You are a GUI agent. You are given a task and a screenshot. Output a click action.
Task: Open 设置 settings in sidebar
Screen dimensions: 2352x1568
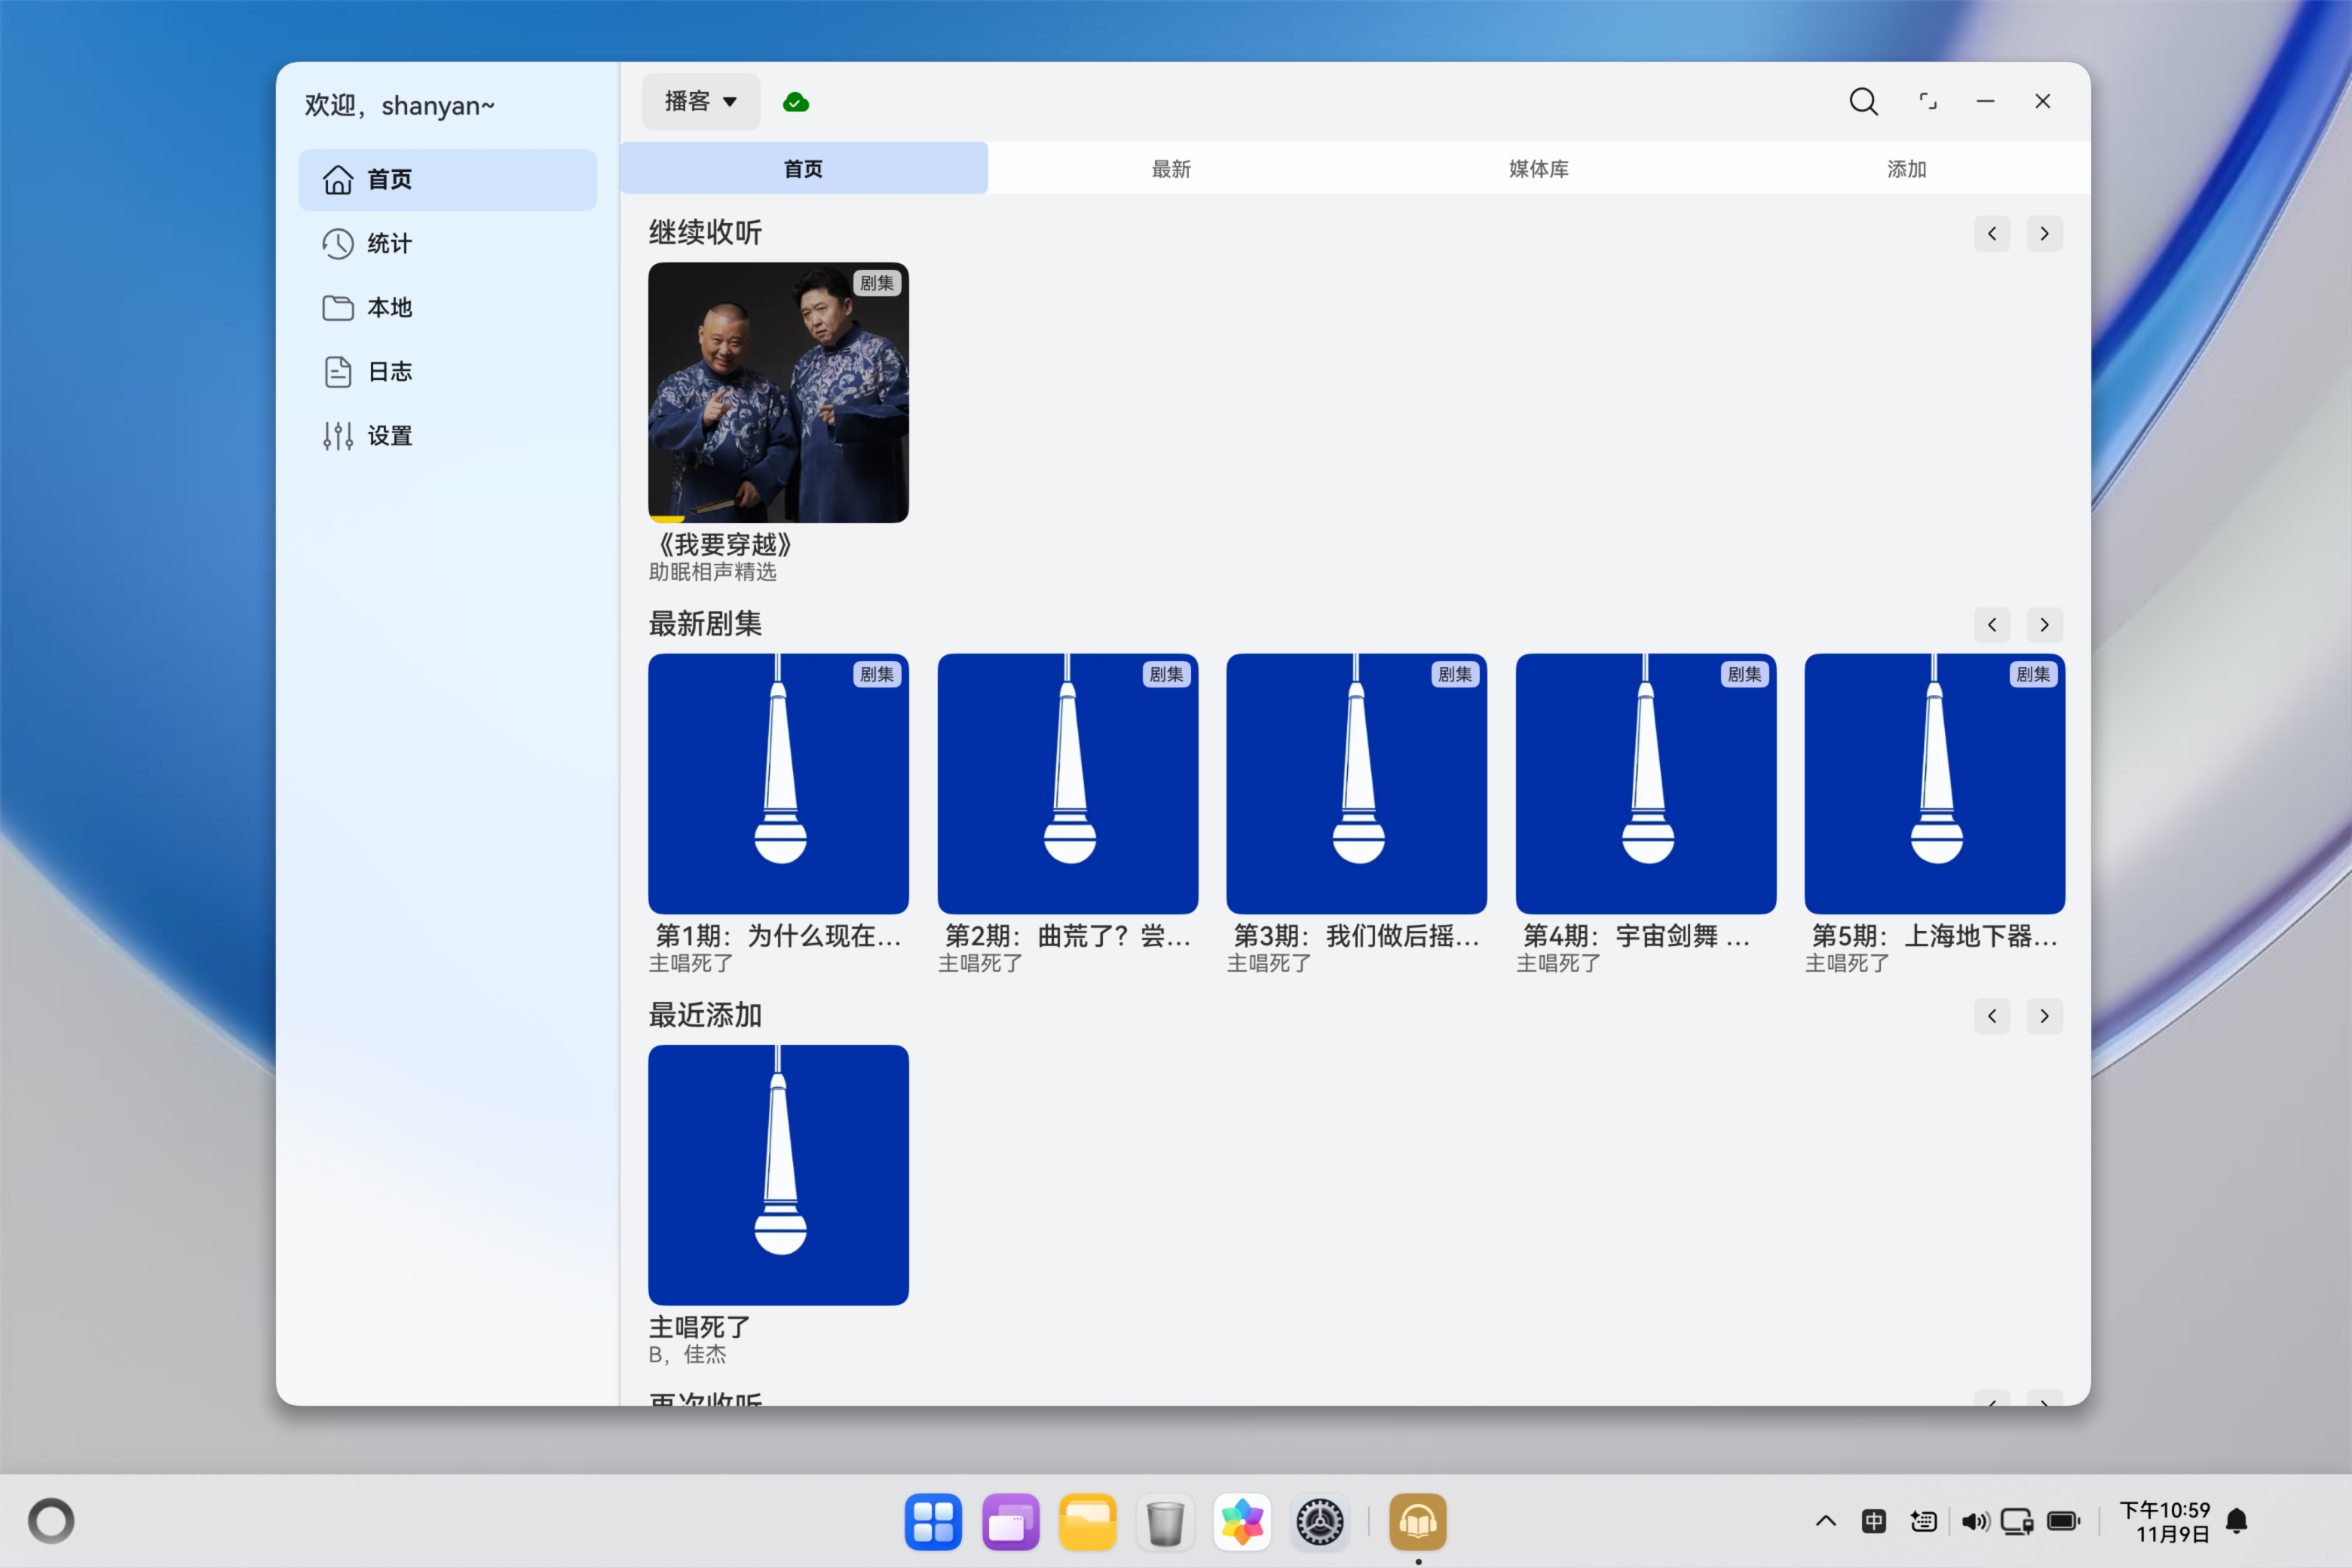[x=447, y=436]
